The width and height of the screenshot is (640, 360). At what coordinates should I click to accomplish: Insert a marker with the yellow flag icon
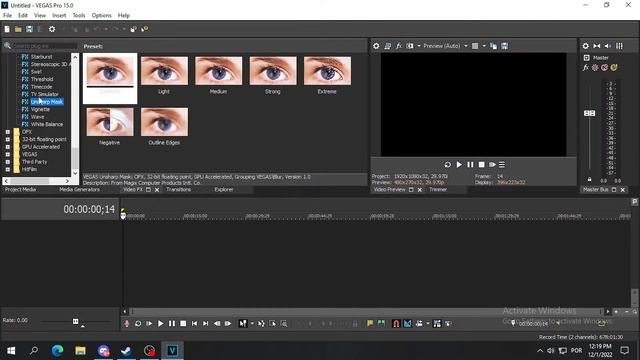[x=370, y=323]
